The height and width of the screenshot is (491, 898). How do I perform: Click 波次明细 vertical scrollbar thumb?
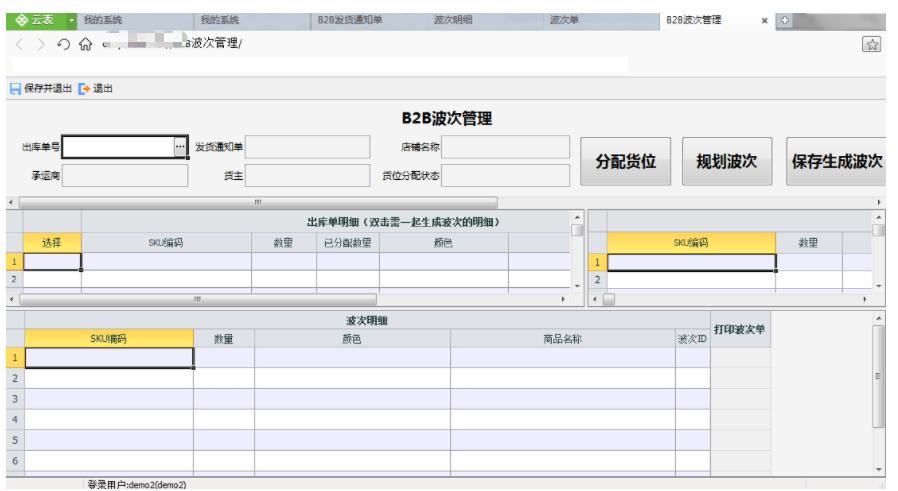click(879, 376)
